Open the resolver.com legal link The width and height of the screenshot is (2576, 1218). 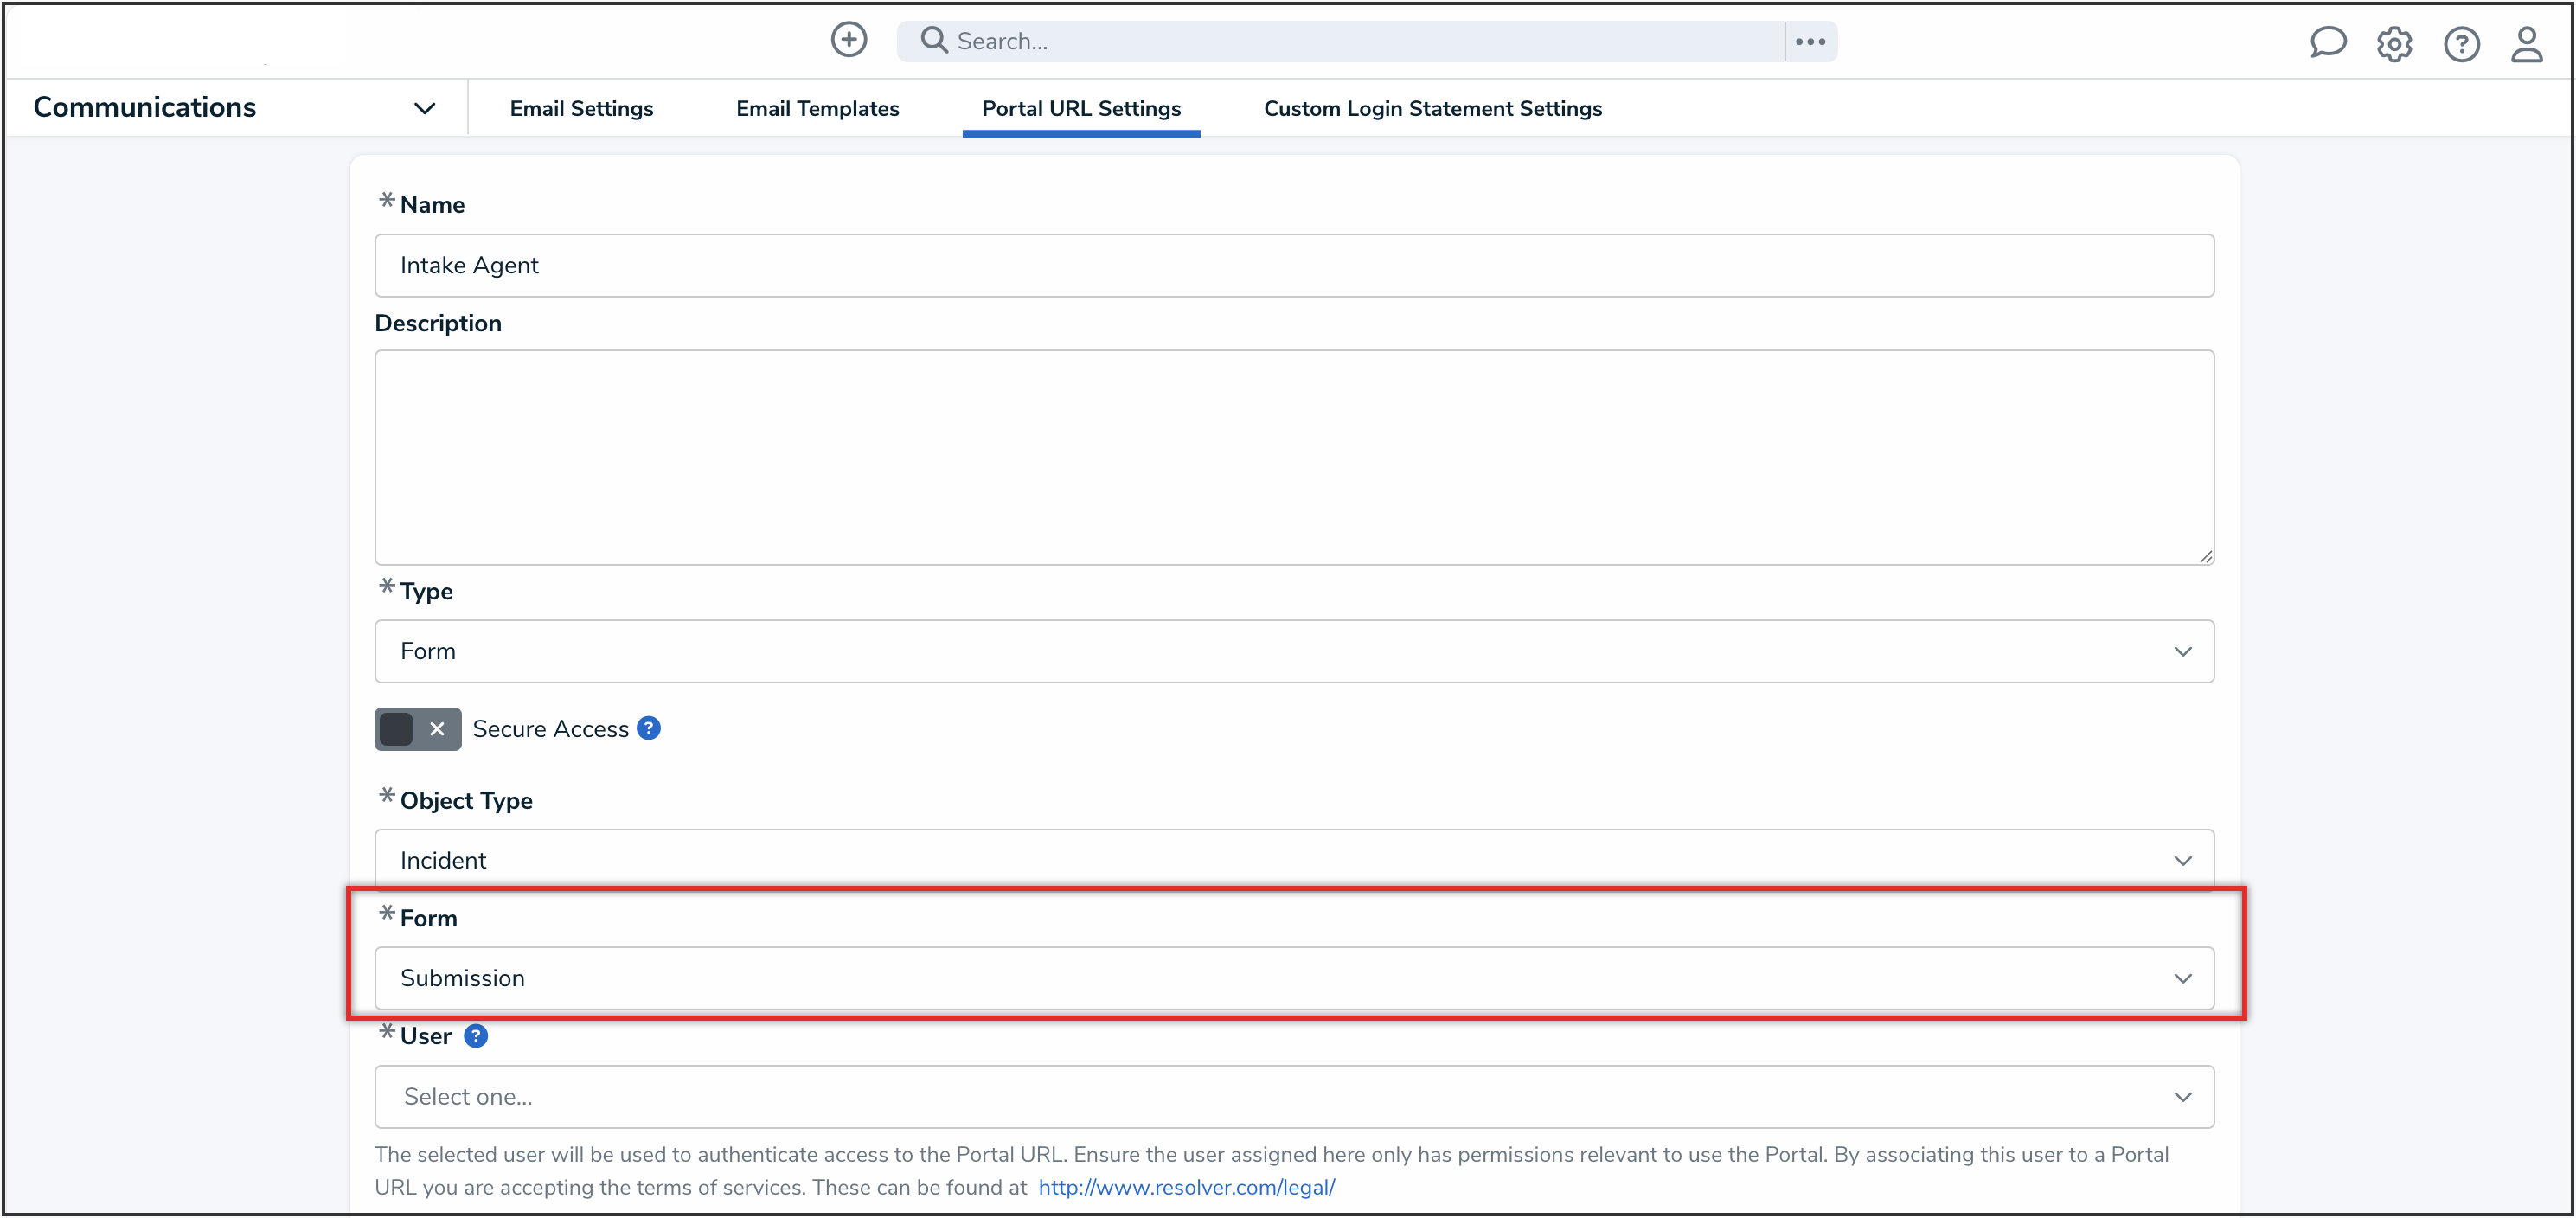[x=1186, y=1187]
